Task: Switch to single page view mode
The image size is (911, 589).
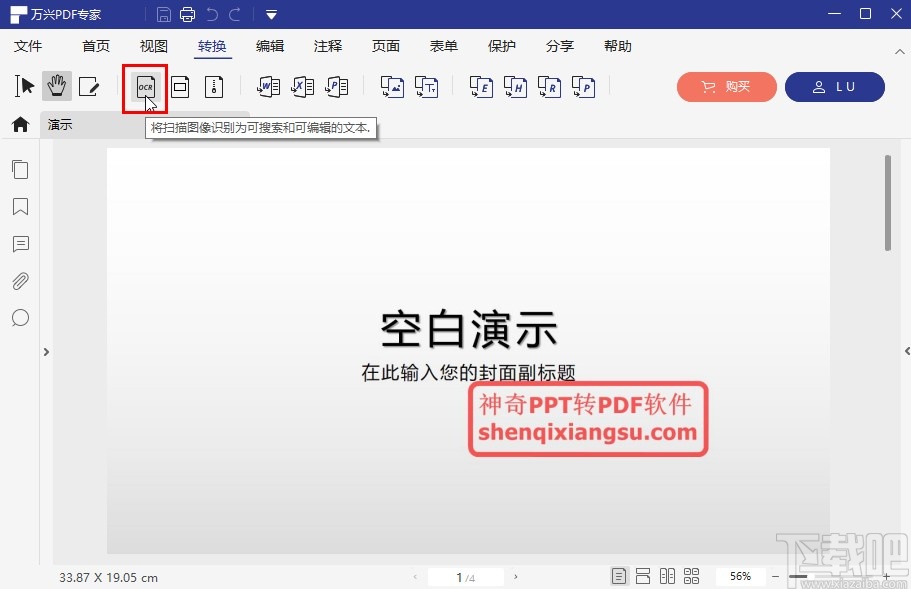Action: click(x=619, y=575)
